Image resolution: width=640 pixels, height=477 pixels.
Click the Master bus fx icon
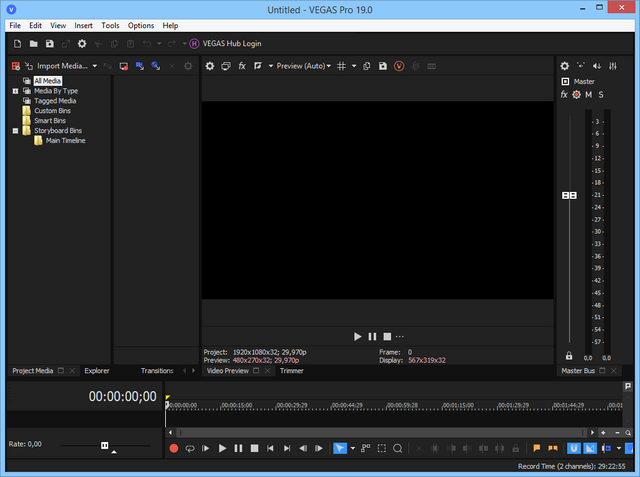click(564, 94)
